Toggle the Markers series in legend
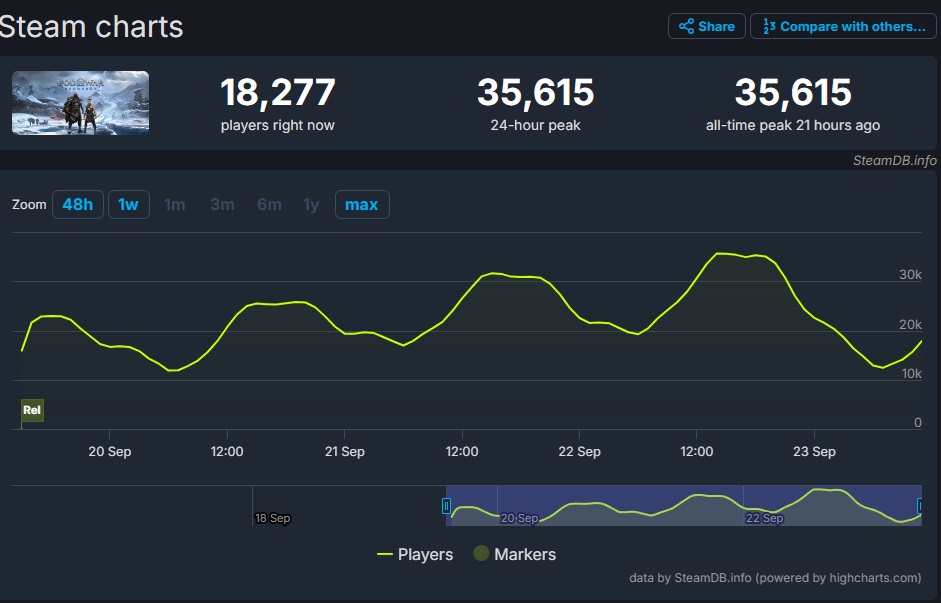 point(515,554)
